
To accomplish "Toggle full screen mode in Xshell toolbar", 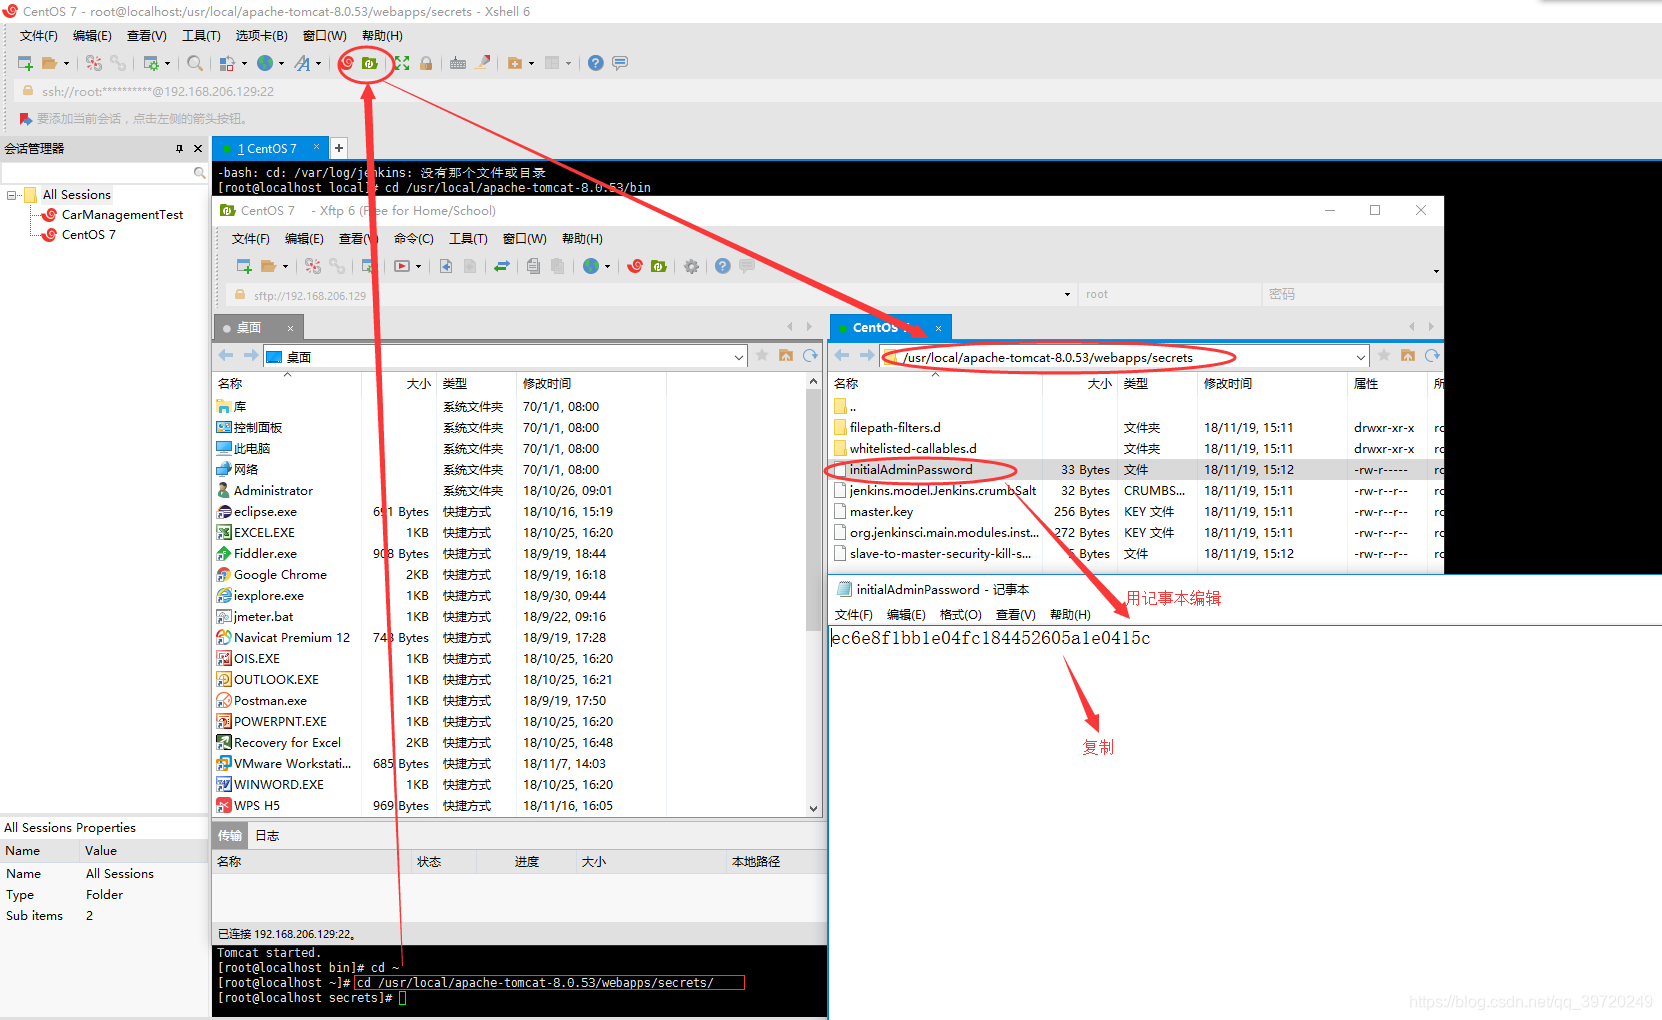I will pos(404,63).
